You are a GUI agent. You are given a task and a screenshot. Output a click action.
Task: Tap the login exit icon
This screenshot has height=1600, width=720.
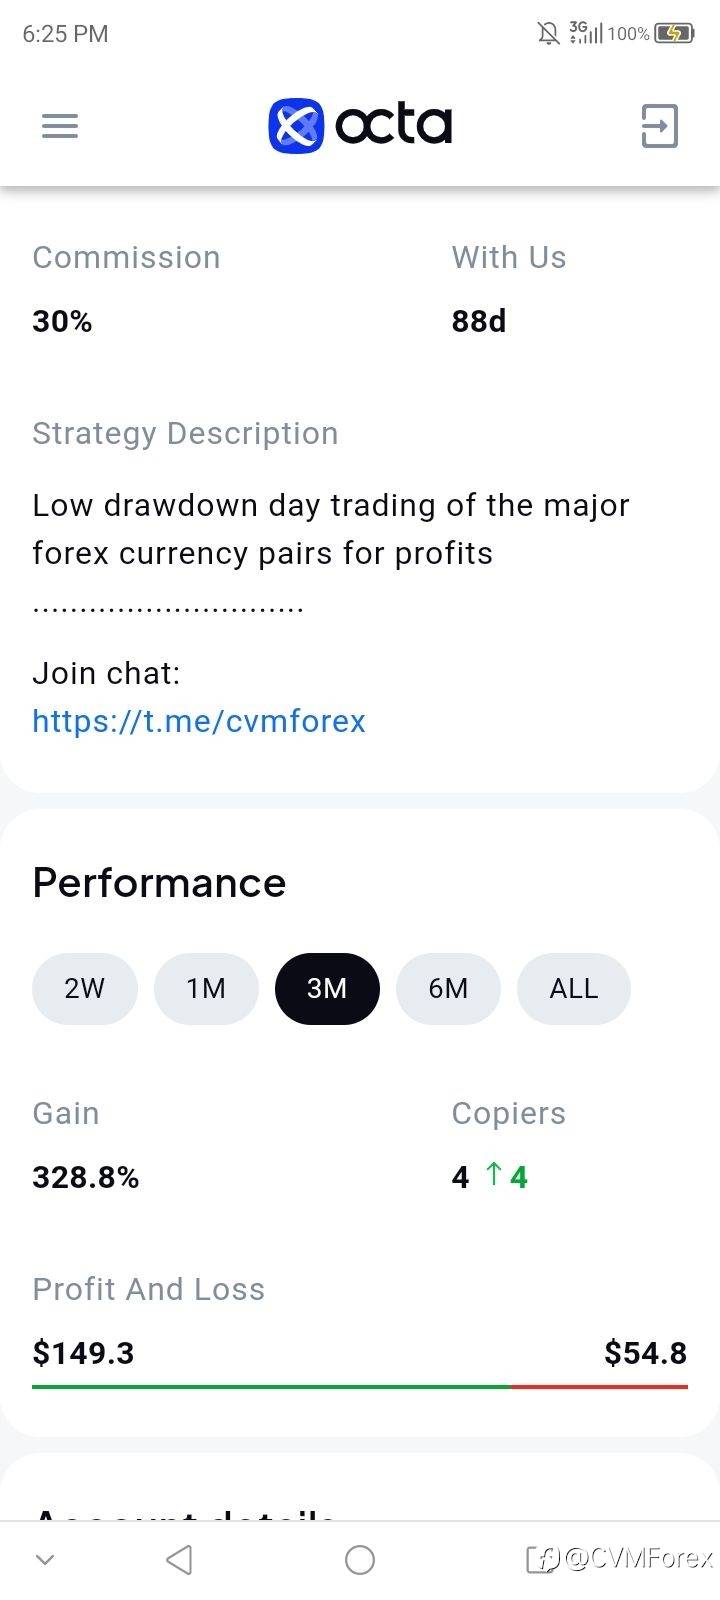[x=659, y=126]
